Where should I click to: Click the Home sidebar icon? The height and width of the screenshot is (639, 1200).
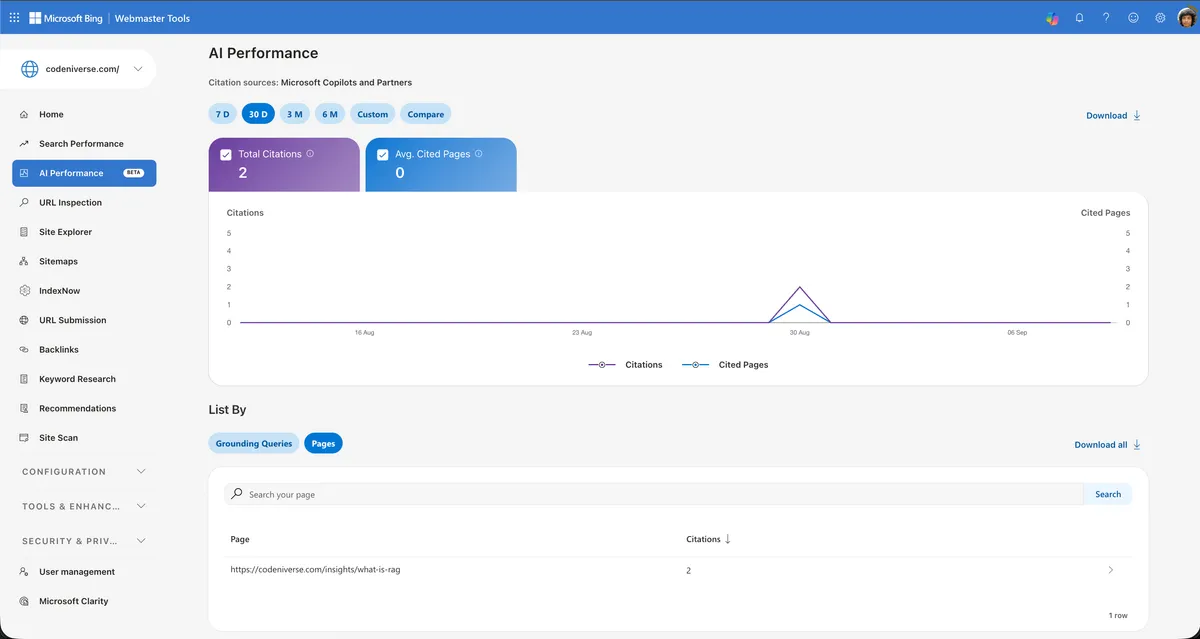(x=24, y=114)
